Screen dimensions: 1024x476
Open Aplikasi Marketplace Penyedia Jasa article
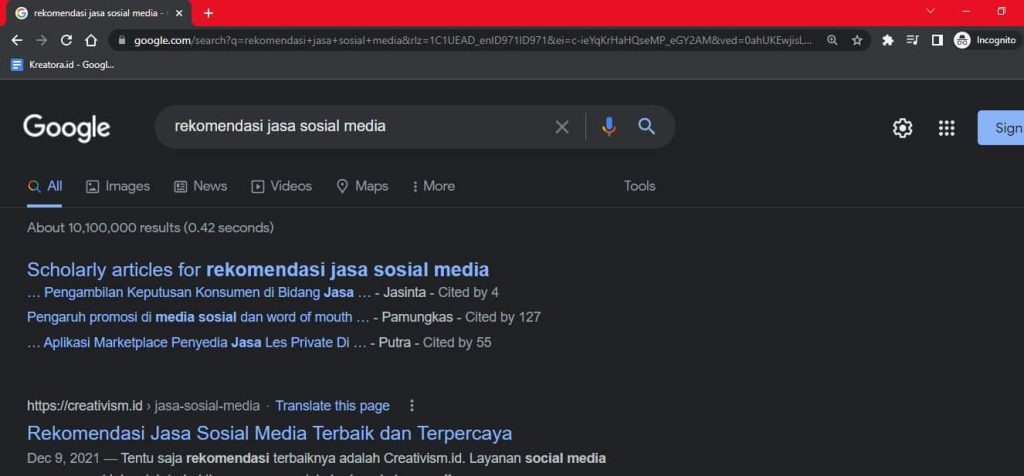pyautogui.click(x=197, y=342)
